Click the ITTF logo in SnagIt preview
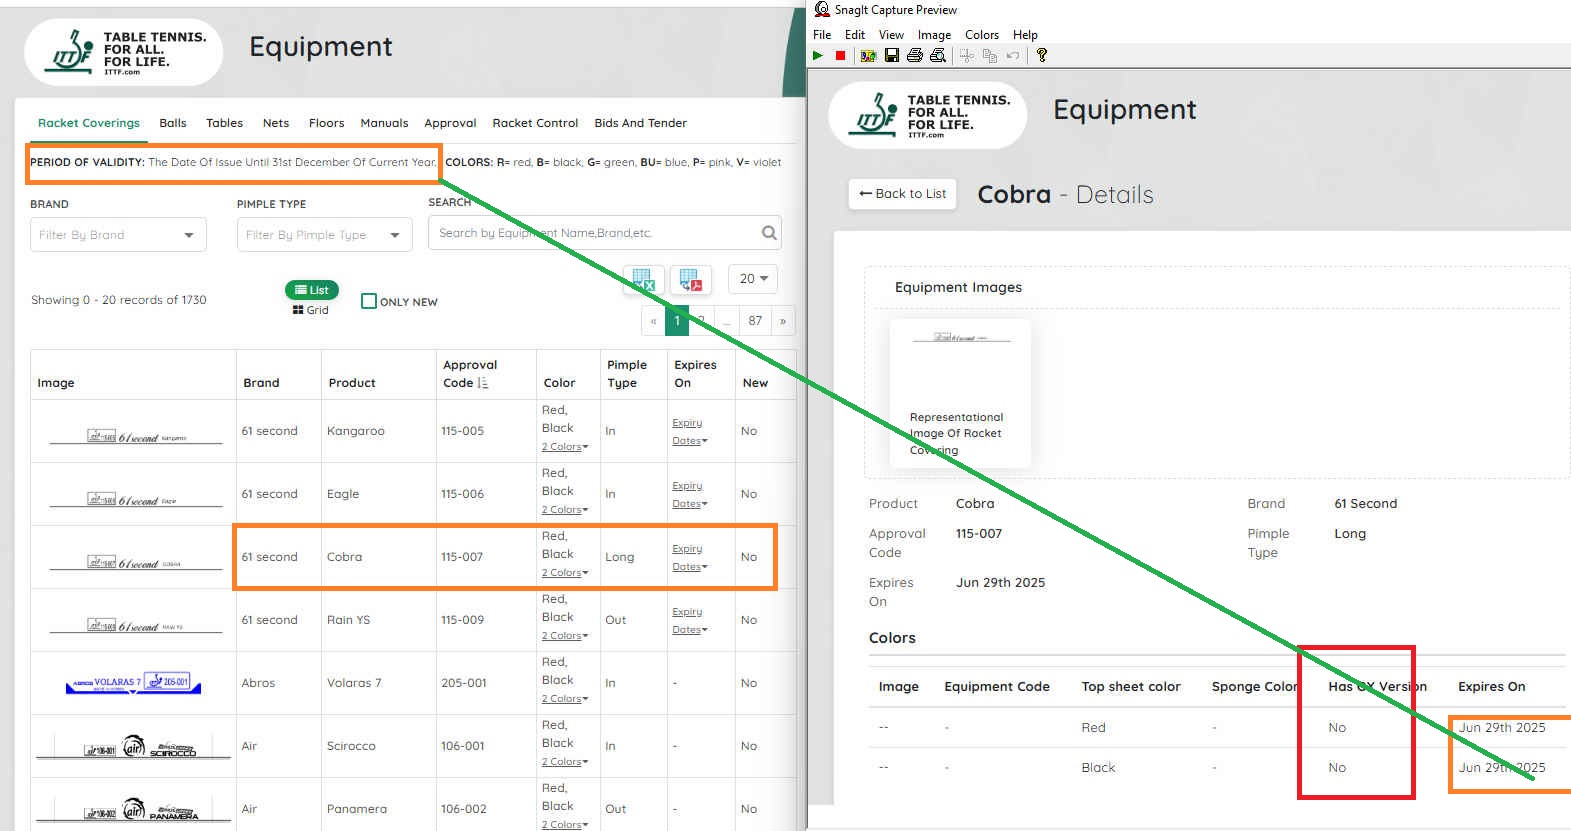The image size is (1571, 831). 927,116
